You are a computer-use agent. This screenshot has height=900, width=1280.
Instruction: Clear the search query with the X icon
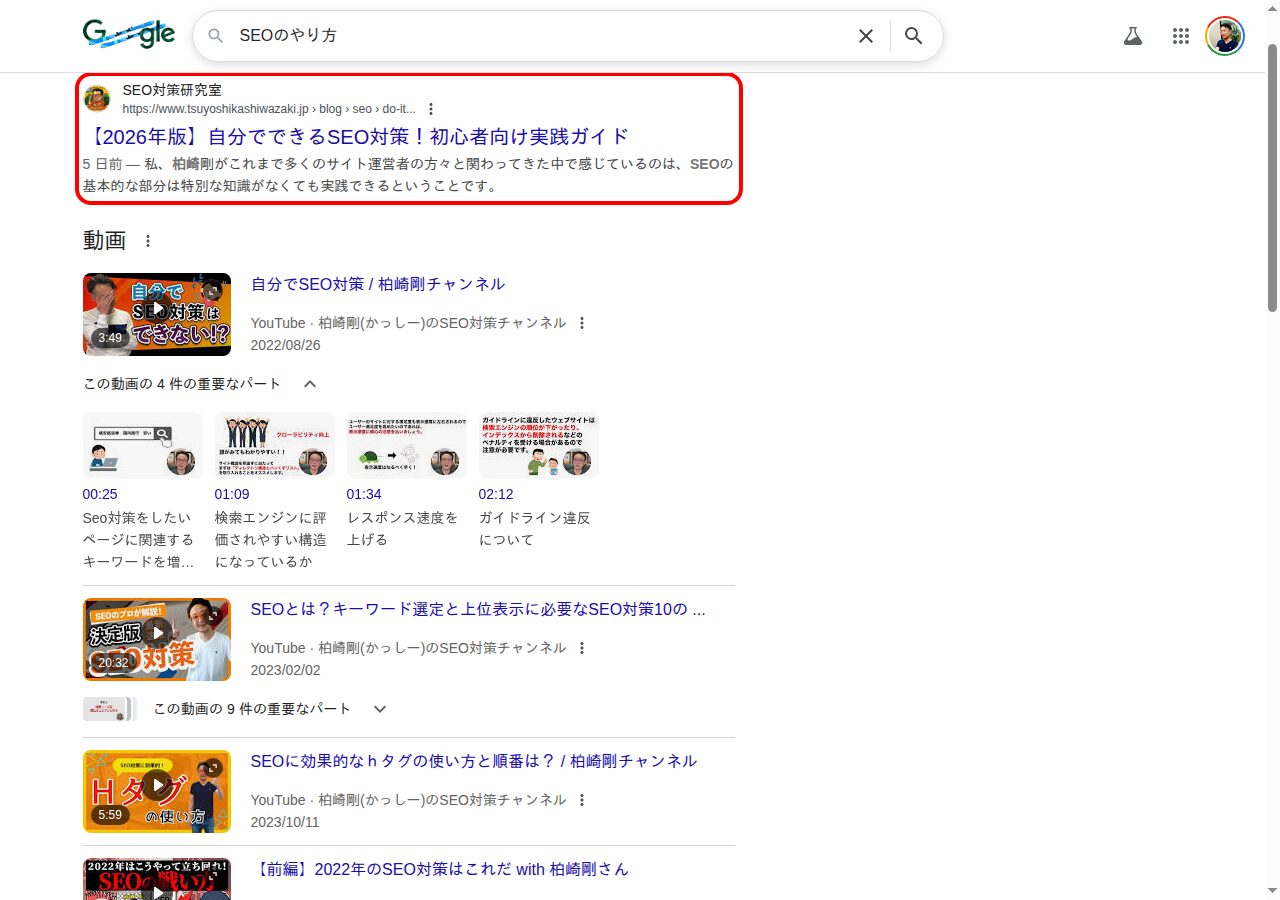(x=865, y=35)
